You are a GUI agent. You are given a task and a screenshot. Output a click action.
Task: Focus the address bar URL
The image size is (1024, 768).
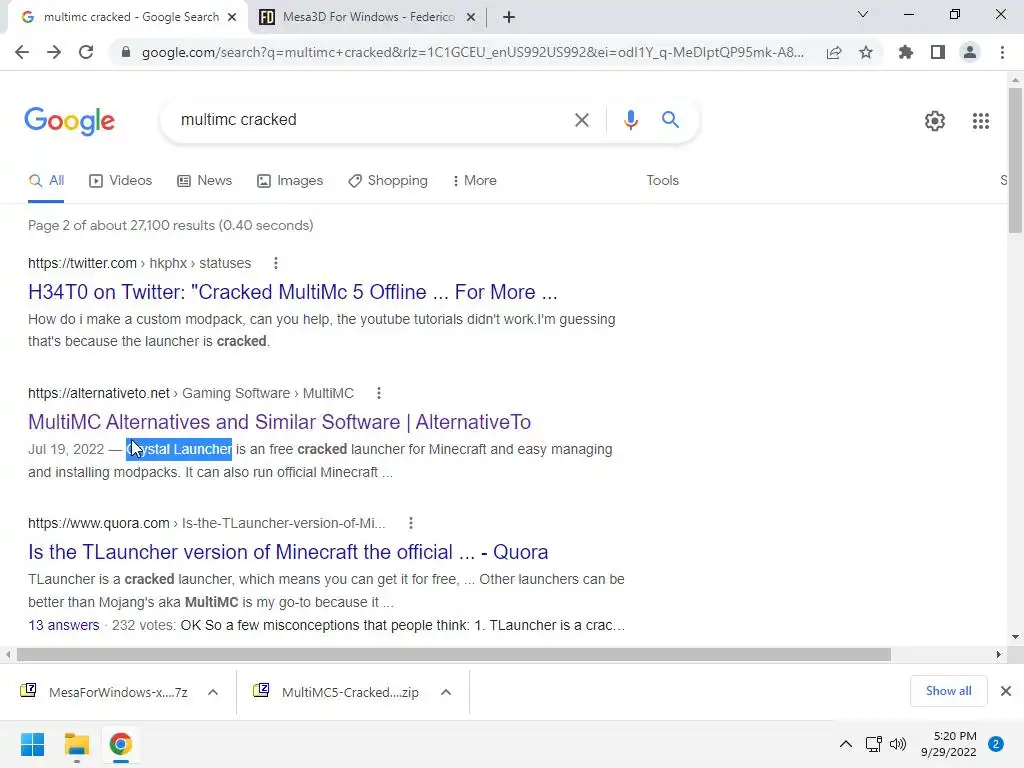pos(473,52)
